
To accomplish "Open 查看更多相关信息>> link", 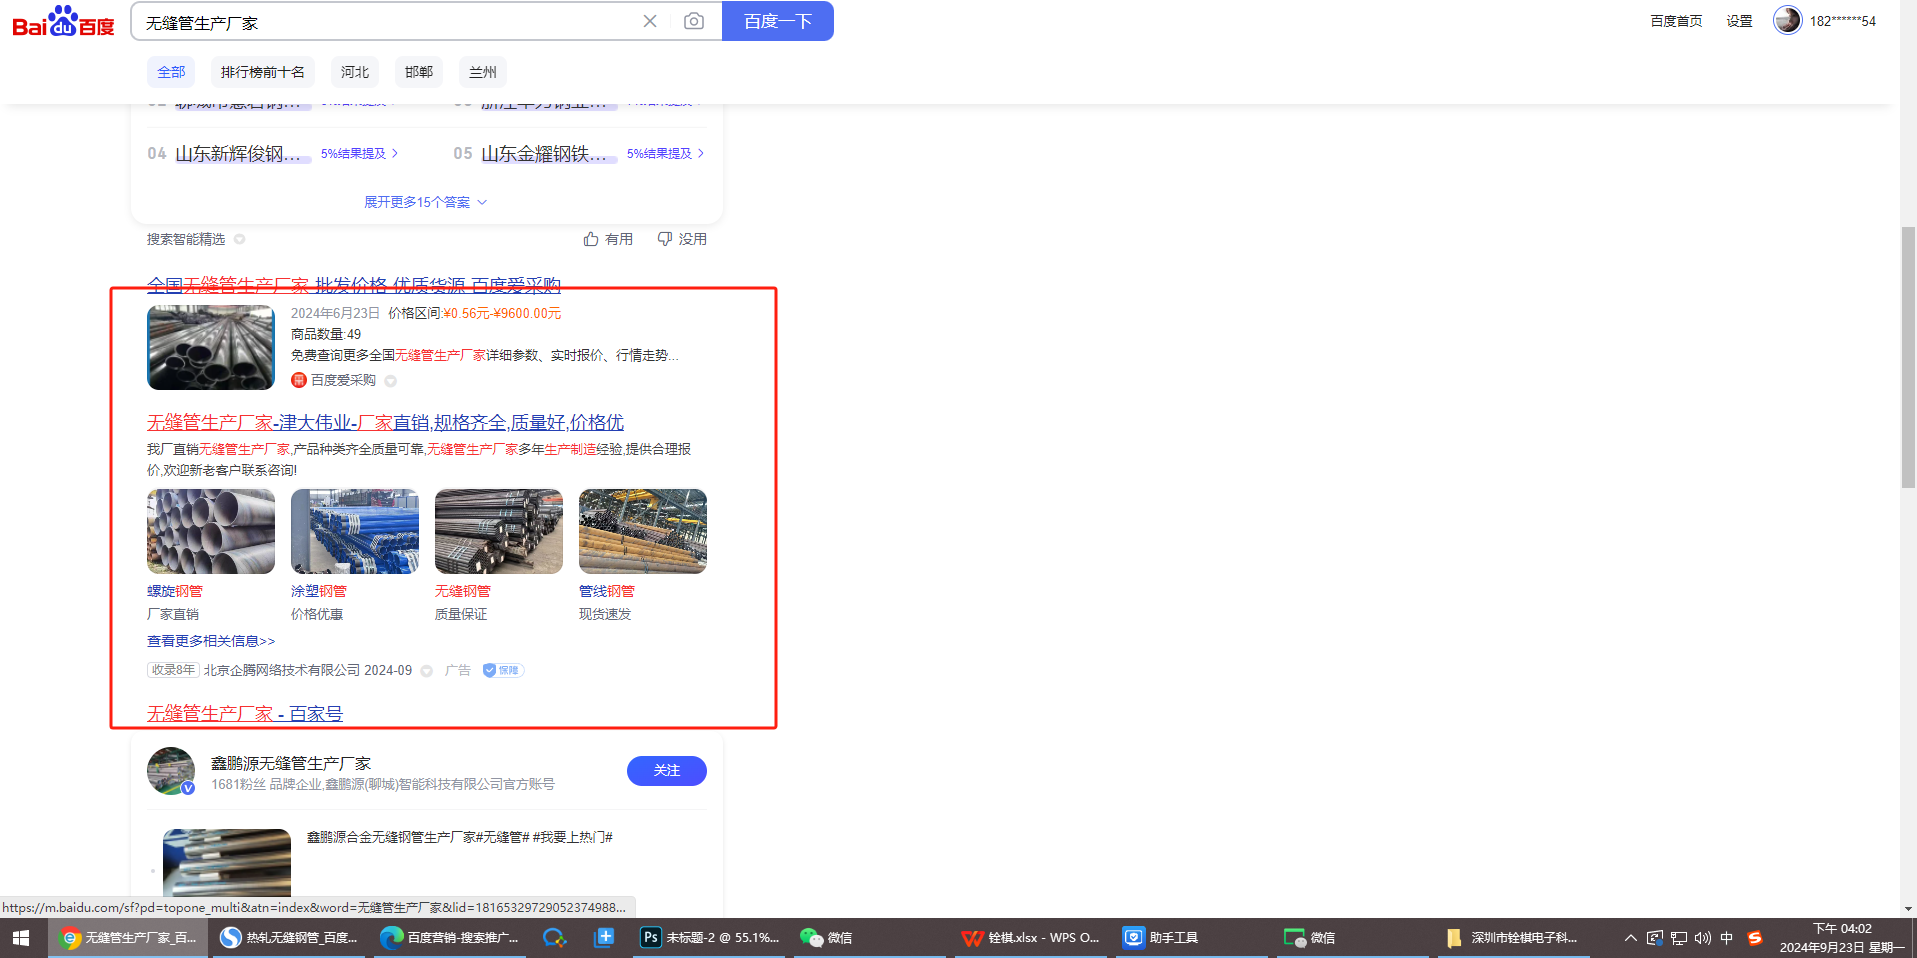I will pos(211,641).
